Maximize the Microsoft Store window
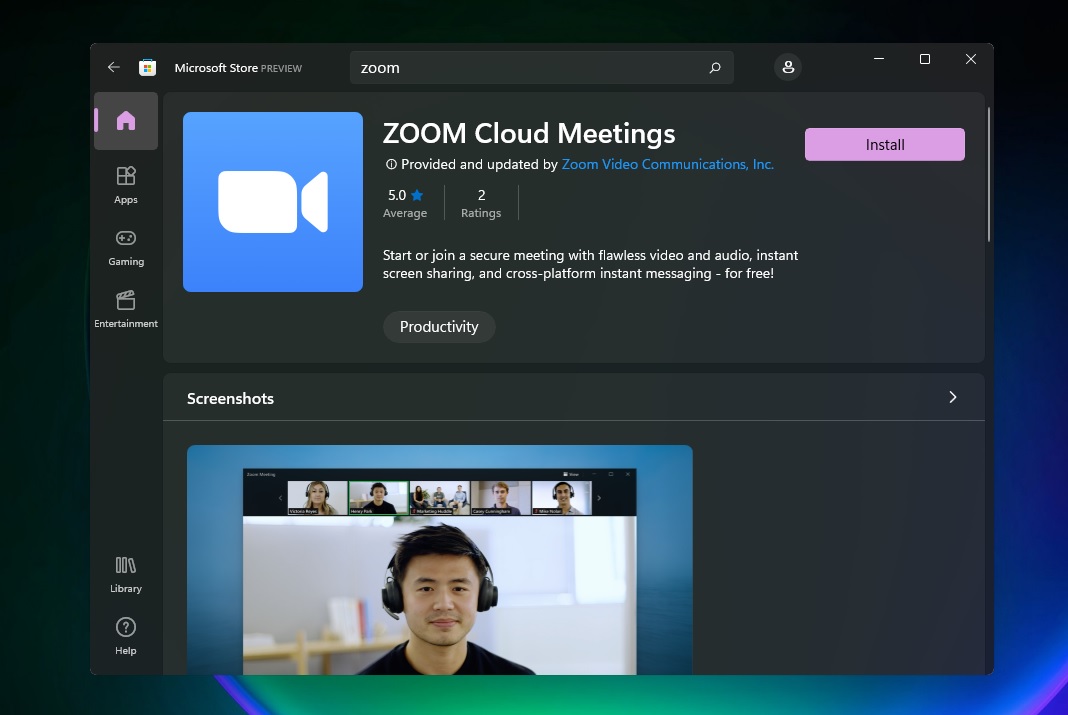 pos(925,59)
